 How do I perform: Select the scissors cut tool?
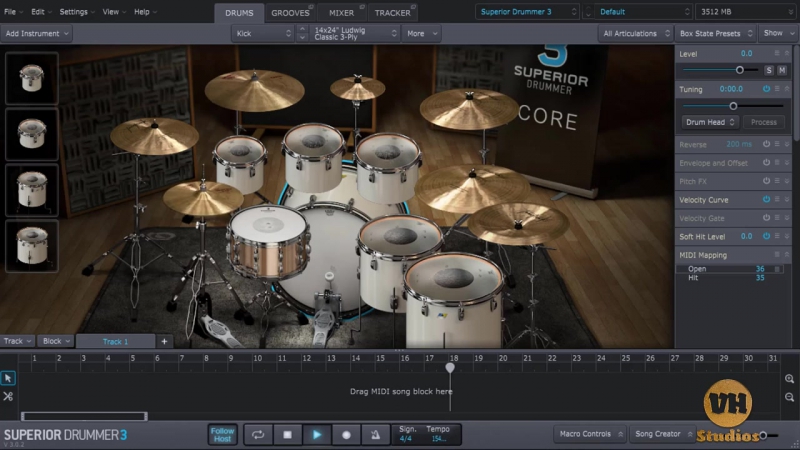click(8, 396)
